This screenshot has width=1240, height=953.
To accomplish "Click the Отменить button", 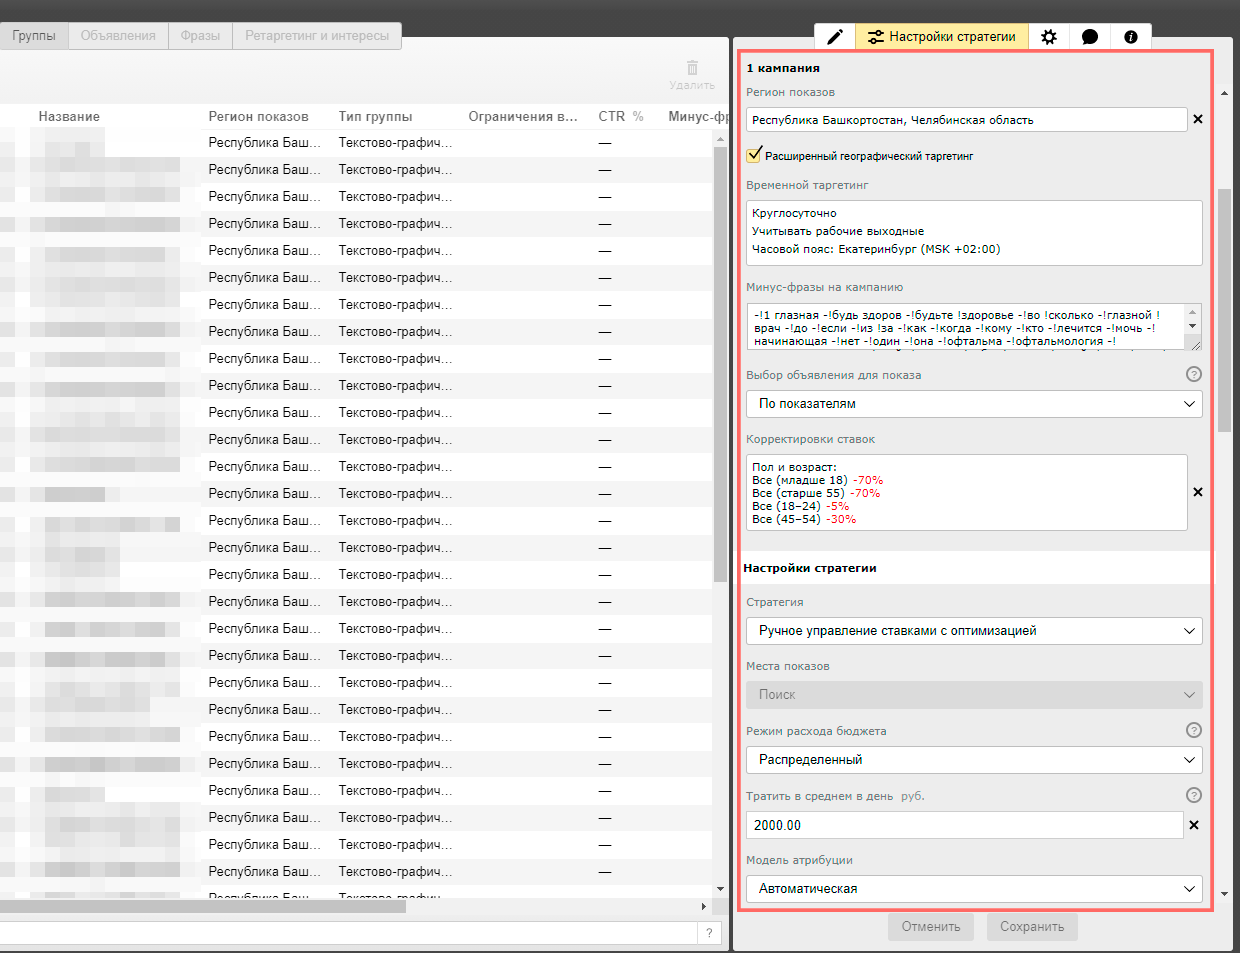I will 931,927.
